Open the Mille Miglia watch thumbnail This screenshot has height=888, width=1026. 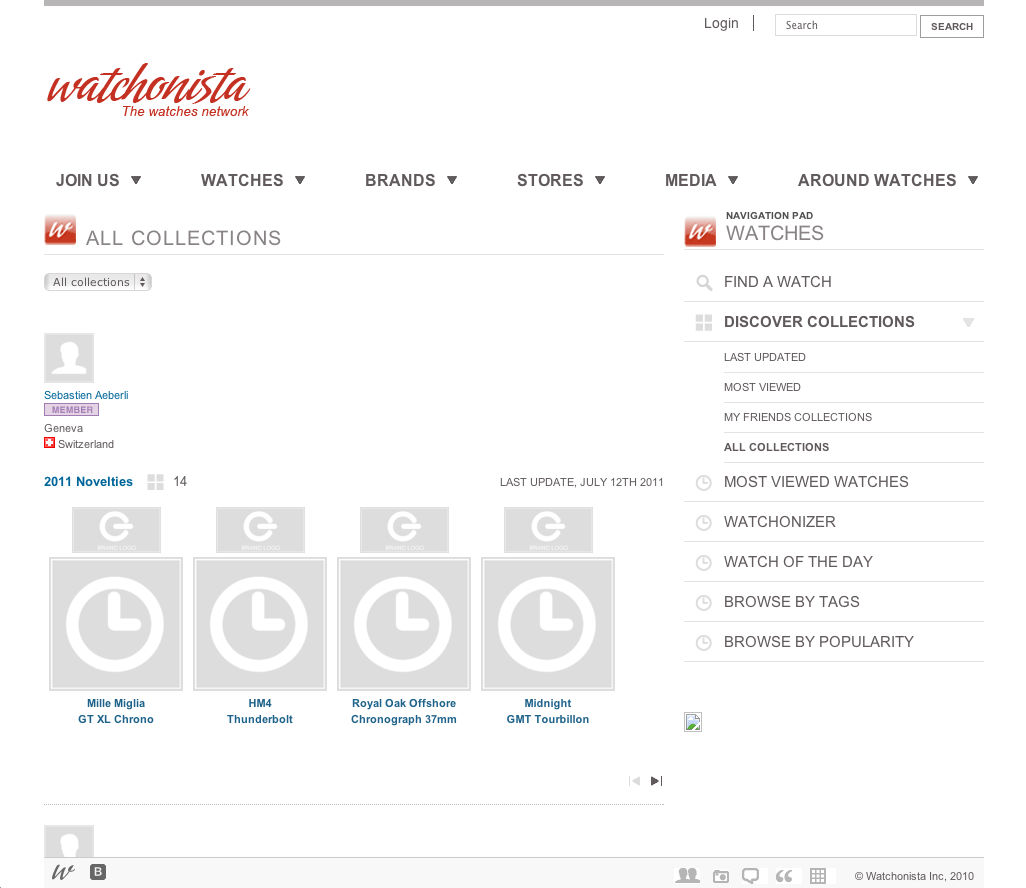(116, 624)
